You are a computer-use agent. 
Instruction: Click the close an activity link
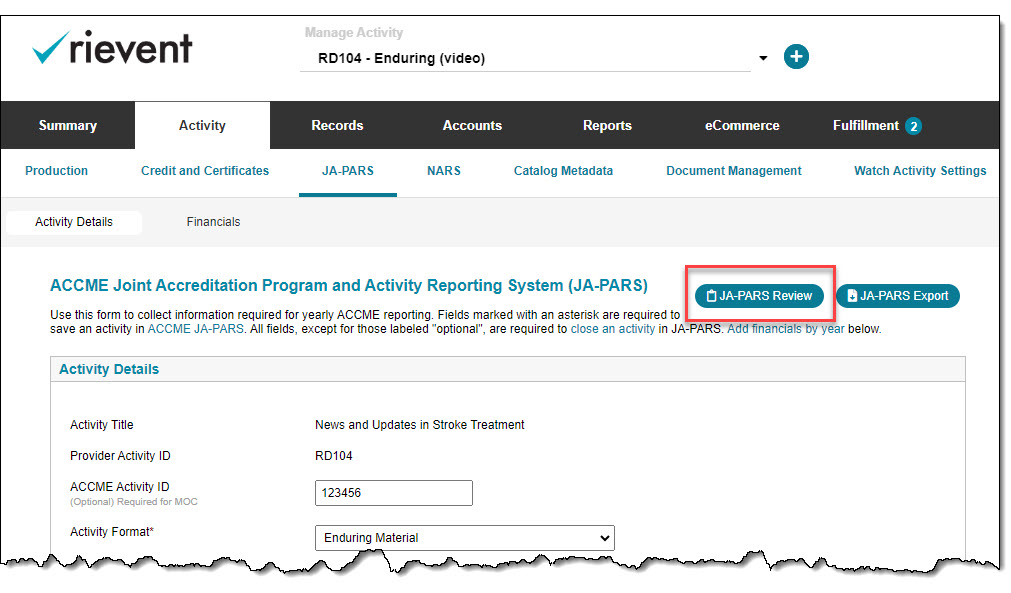point(613,329)
